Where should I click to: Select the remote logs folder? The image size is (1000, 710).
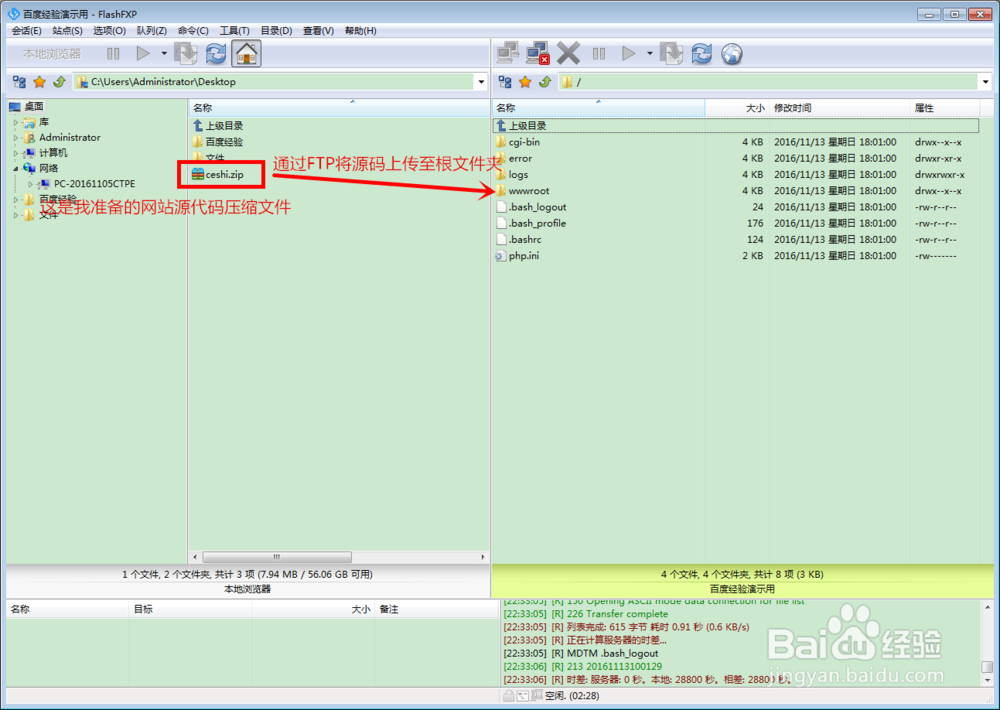pos(518,174)
